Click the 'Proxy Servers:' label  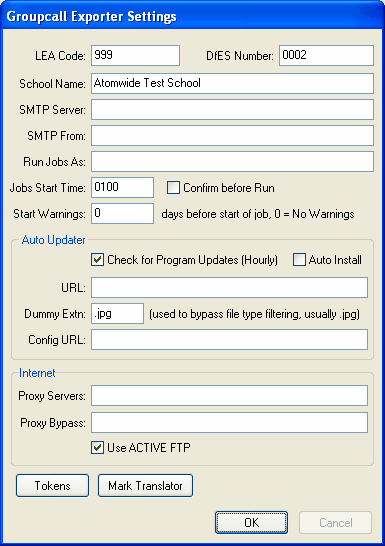[52, 396]
